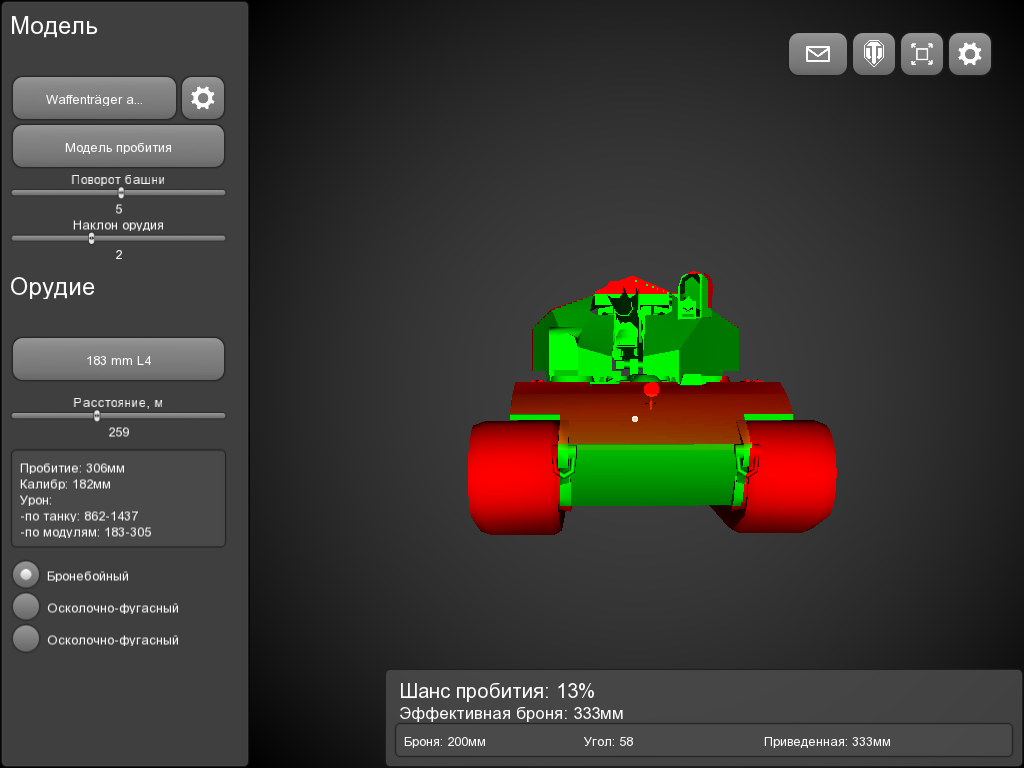The height and width of the screenshot is (768, 1024).
Task: Click the Модель пробития button
Action: (x=118, y=147)
